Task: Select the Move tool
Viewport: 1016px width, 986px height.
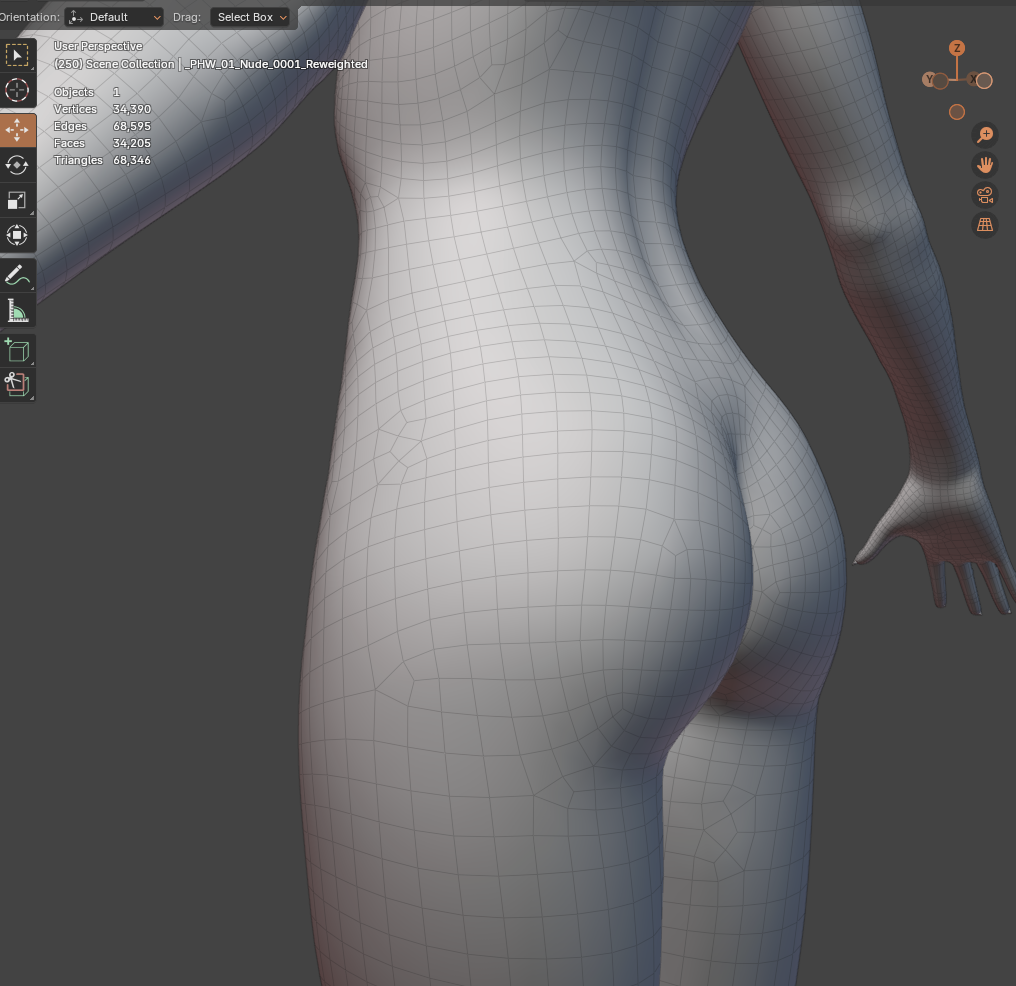Action: [17, 130]
